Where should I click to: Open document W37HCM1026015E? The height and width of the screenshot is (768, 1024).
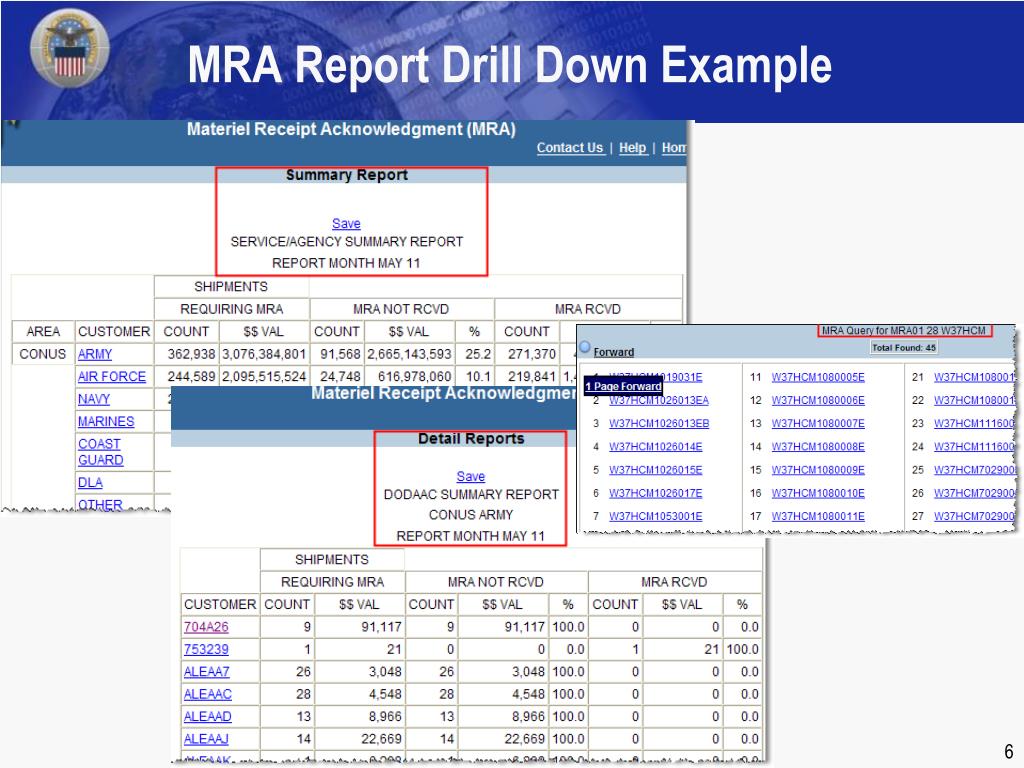click(656, 470)
